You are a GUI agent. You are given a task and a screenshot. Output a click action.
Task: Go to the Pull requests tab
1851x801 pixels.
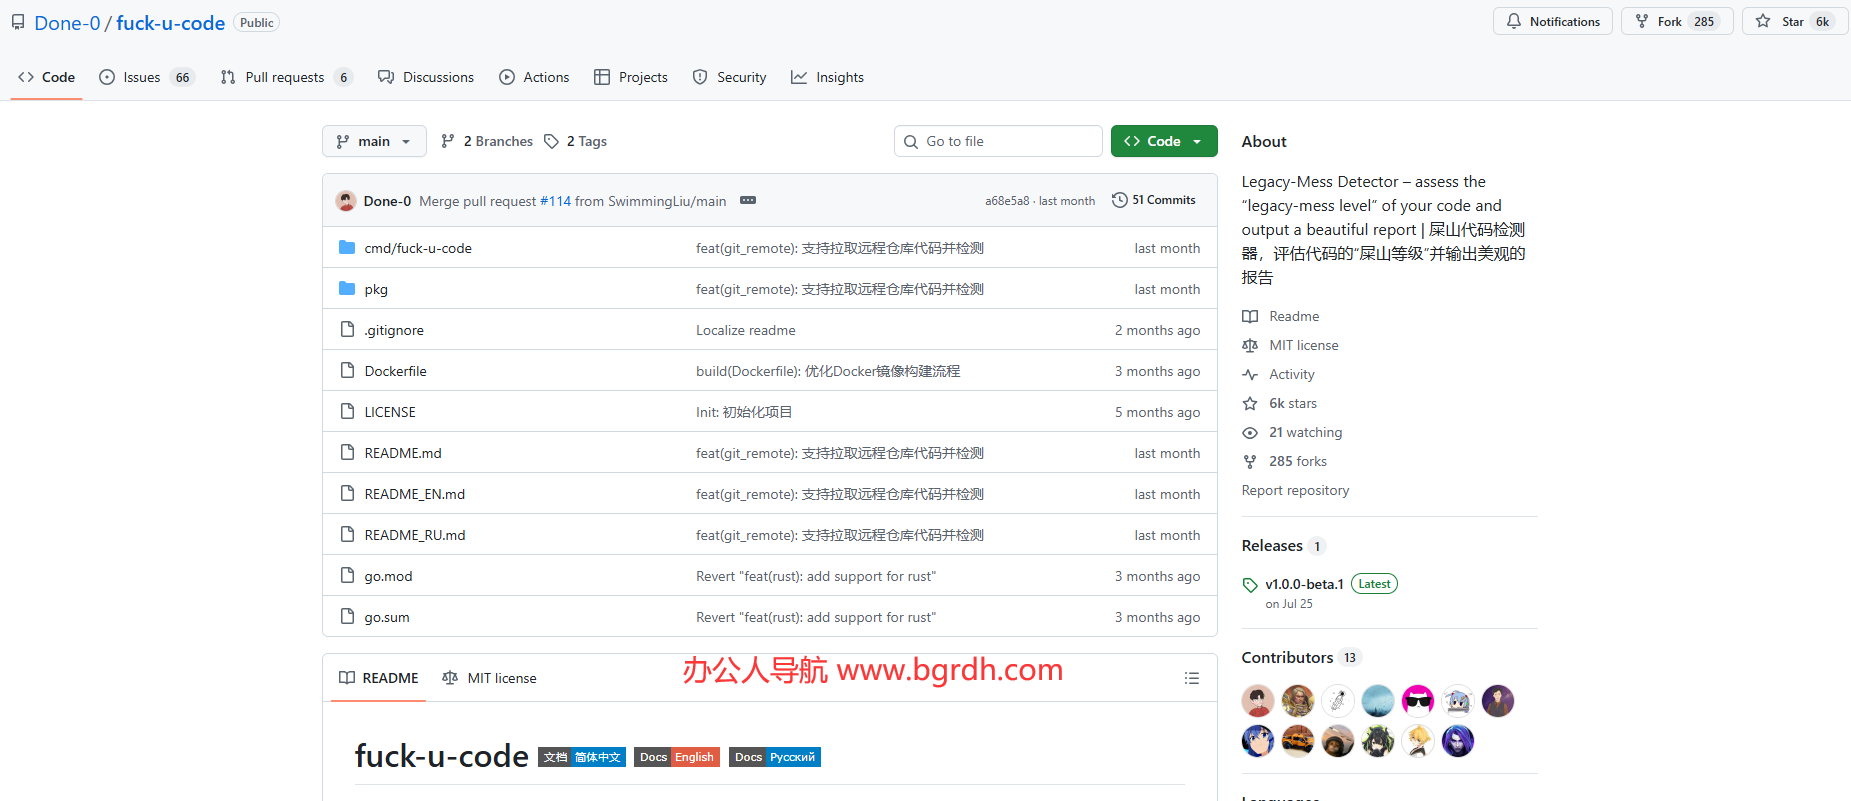(x=285, y=77)
